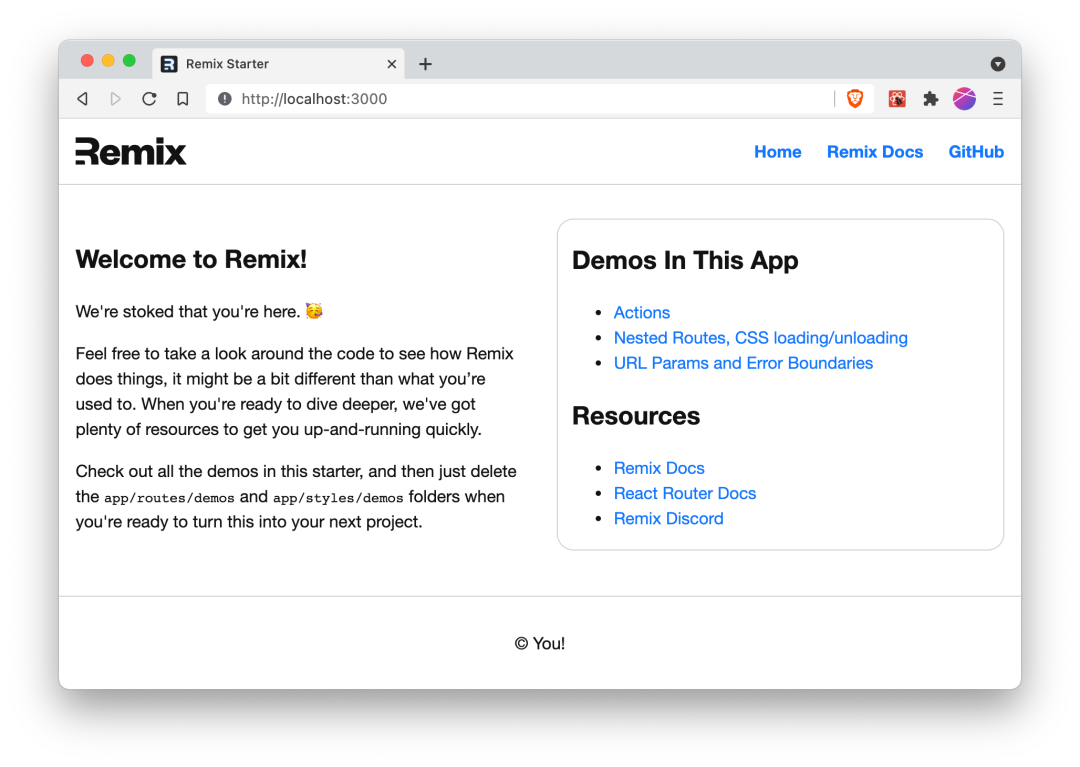
Task: Close the Remix Starter tab
Action: point(392,64)
